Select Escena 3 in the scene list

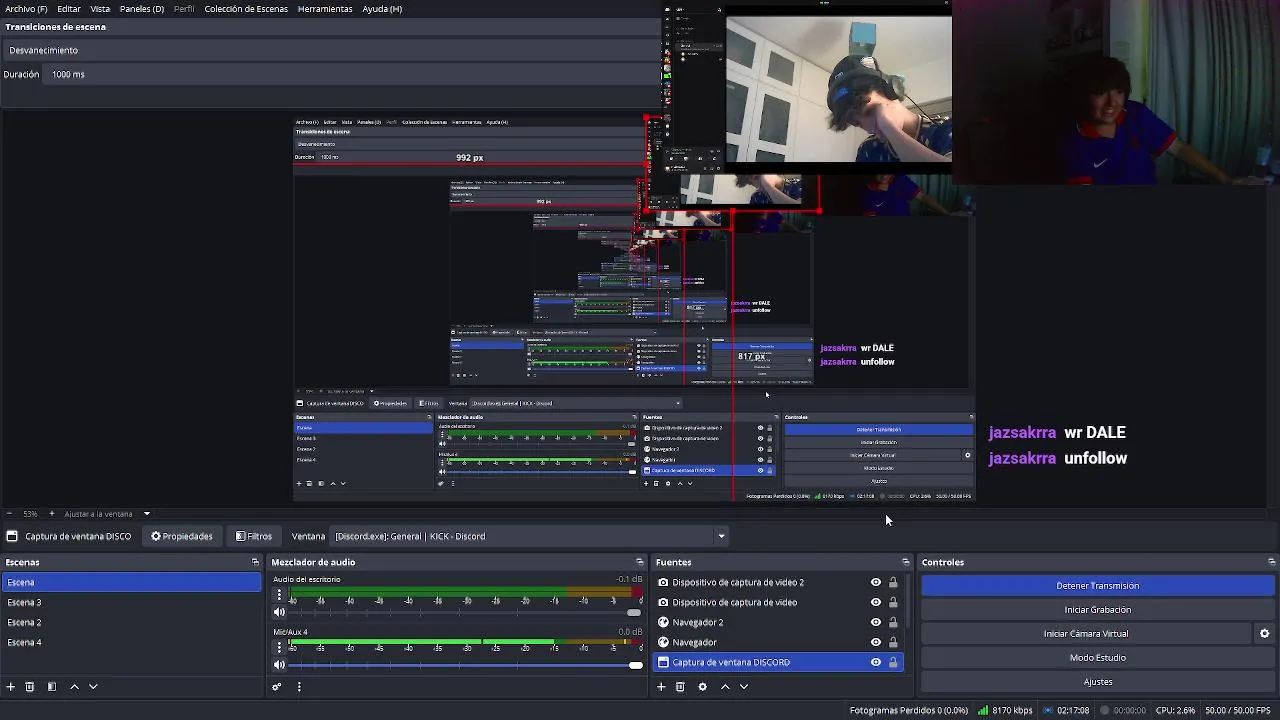click(x=131, y=602)
